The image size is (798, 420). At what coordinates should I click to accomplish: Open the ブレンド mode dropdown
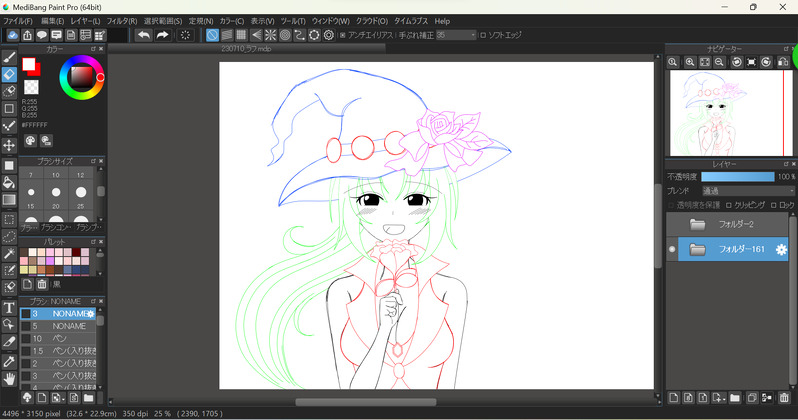(x=747, y=190)
